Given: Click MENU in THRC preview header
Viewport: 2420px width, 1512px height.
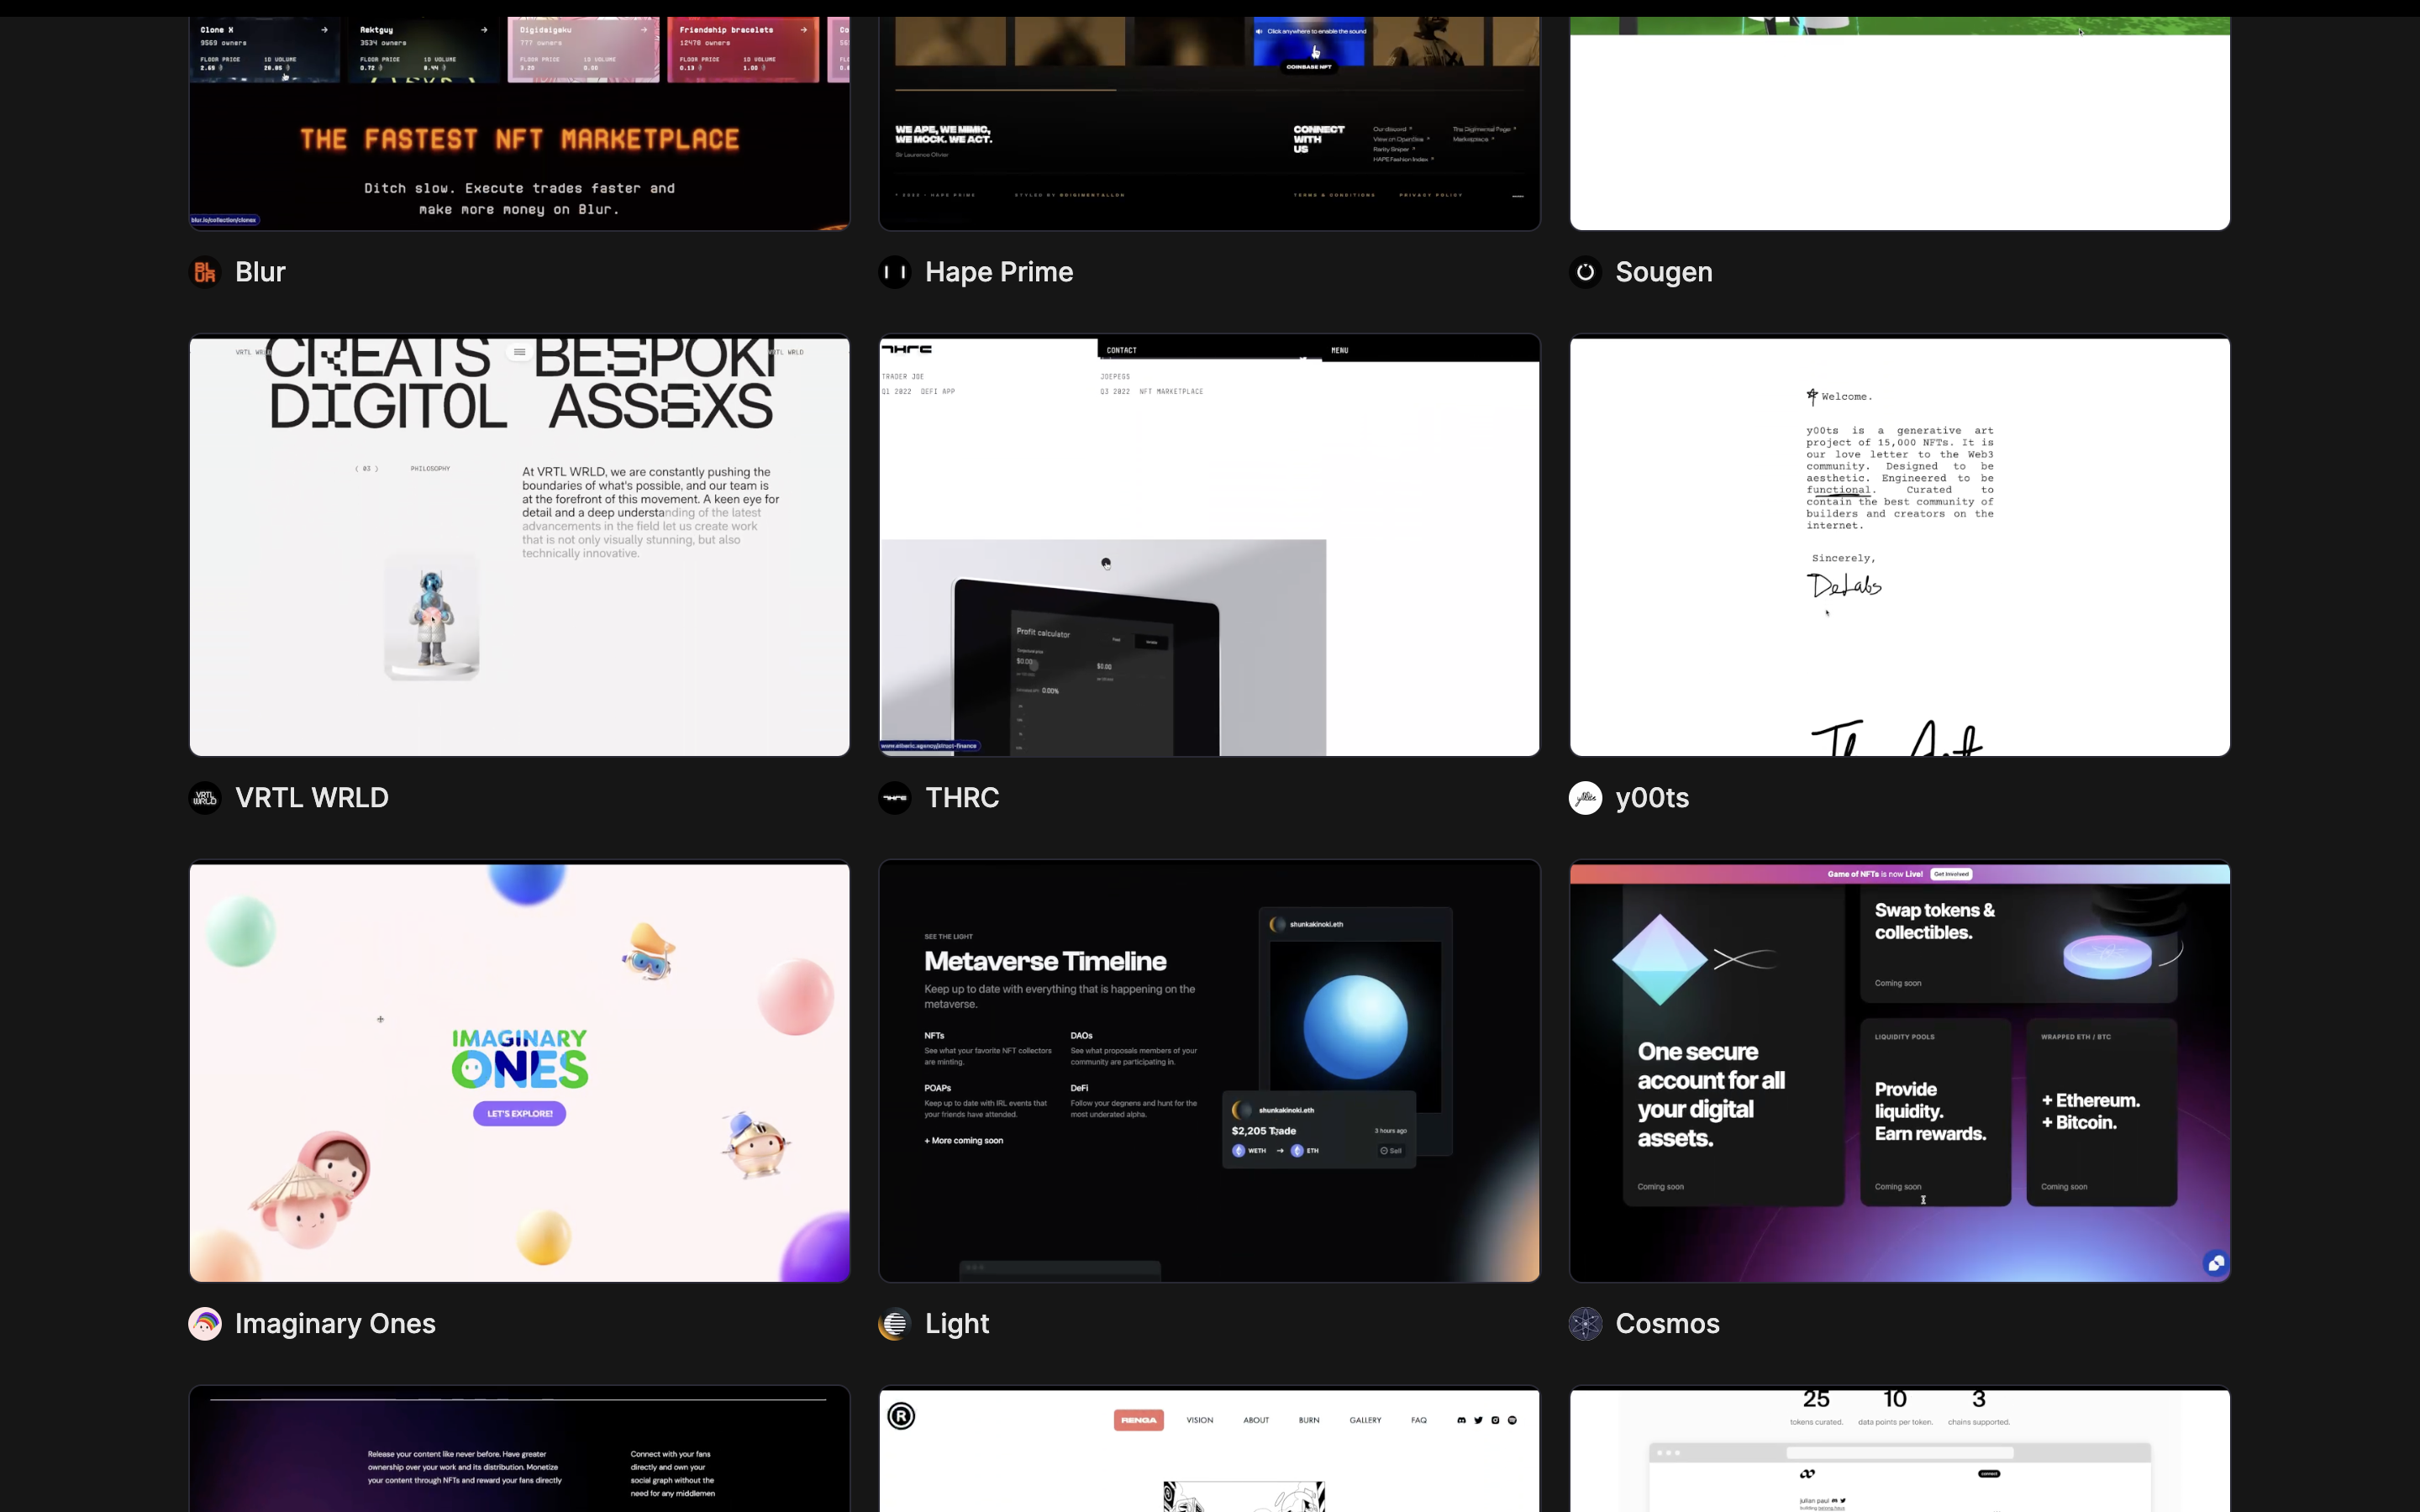Looking at the screenshot, I should (1340, 350).
